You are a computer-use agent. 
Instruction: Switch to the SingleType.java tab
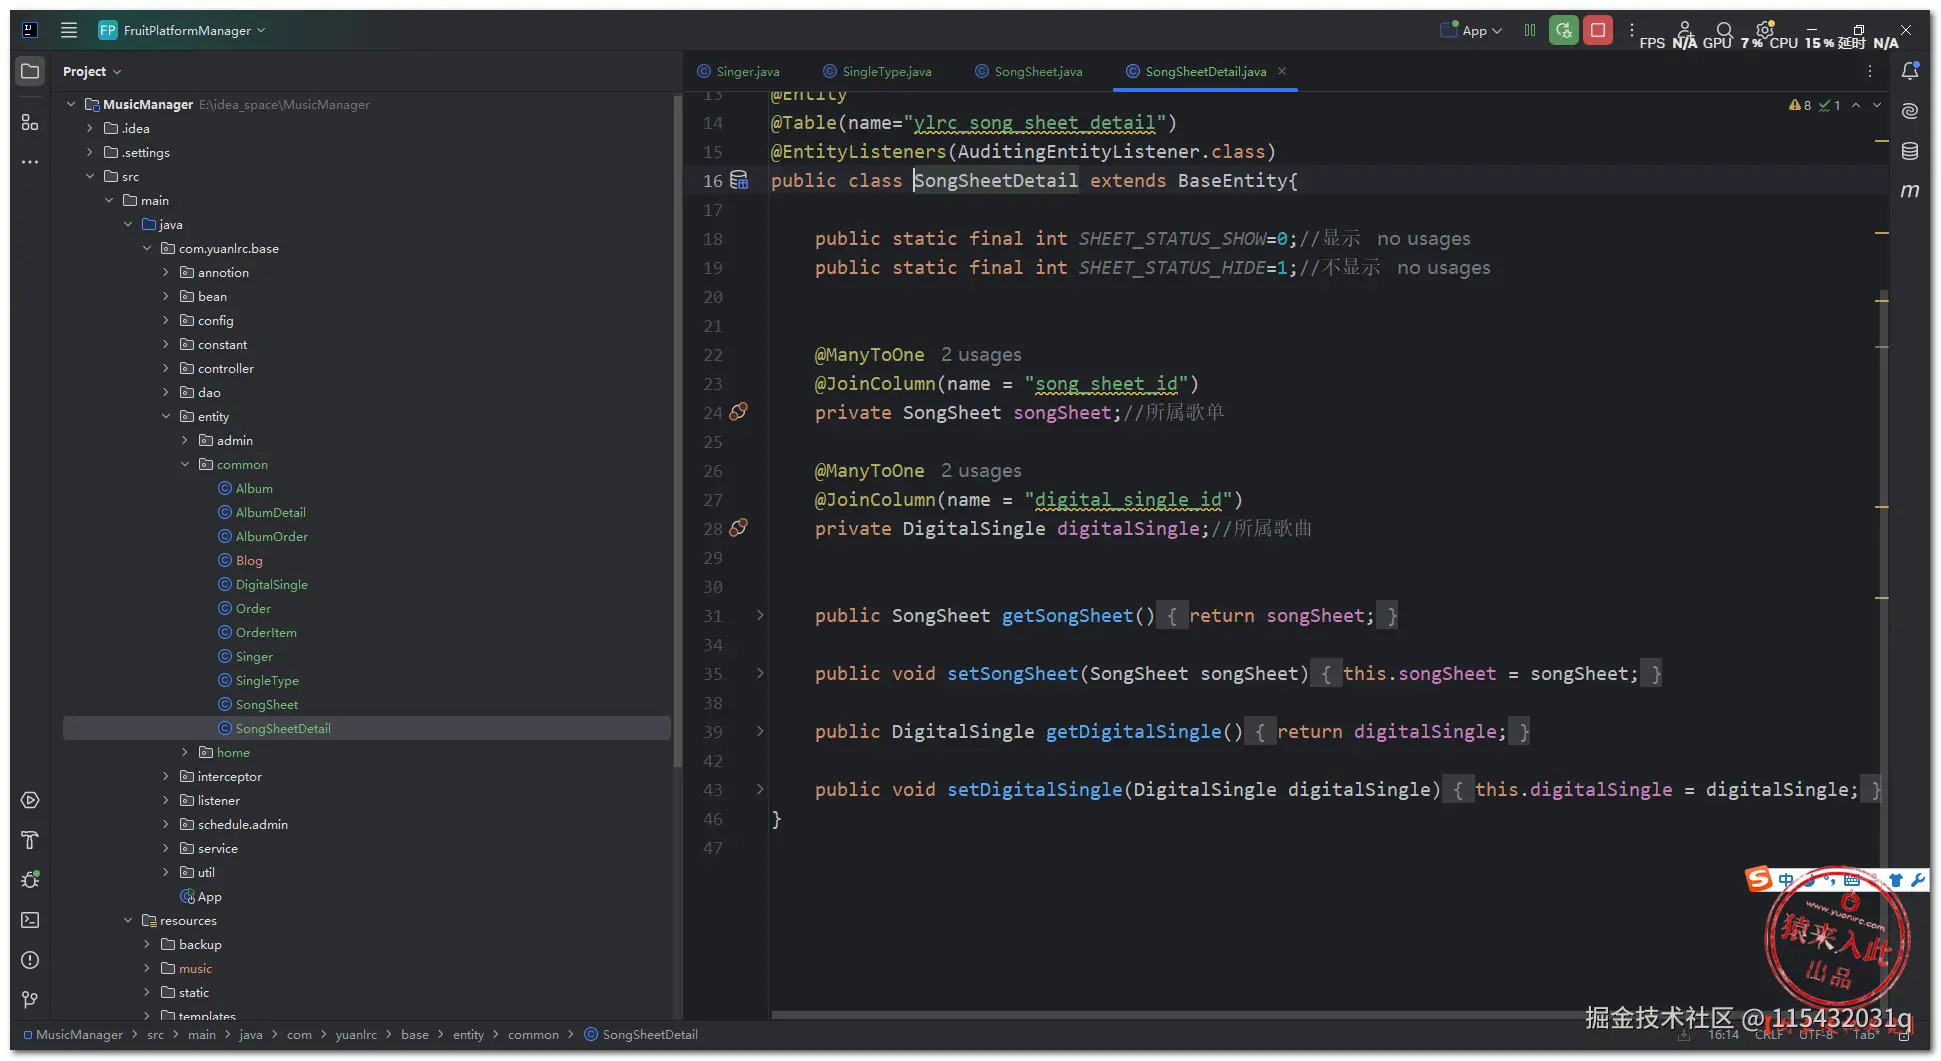[877, 71]
